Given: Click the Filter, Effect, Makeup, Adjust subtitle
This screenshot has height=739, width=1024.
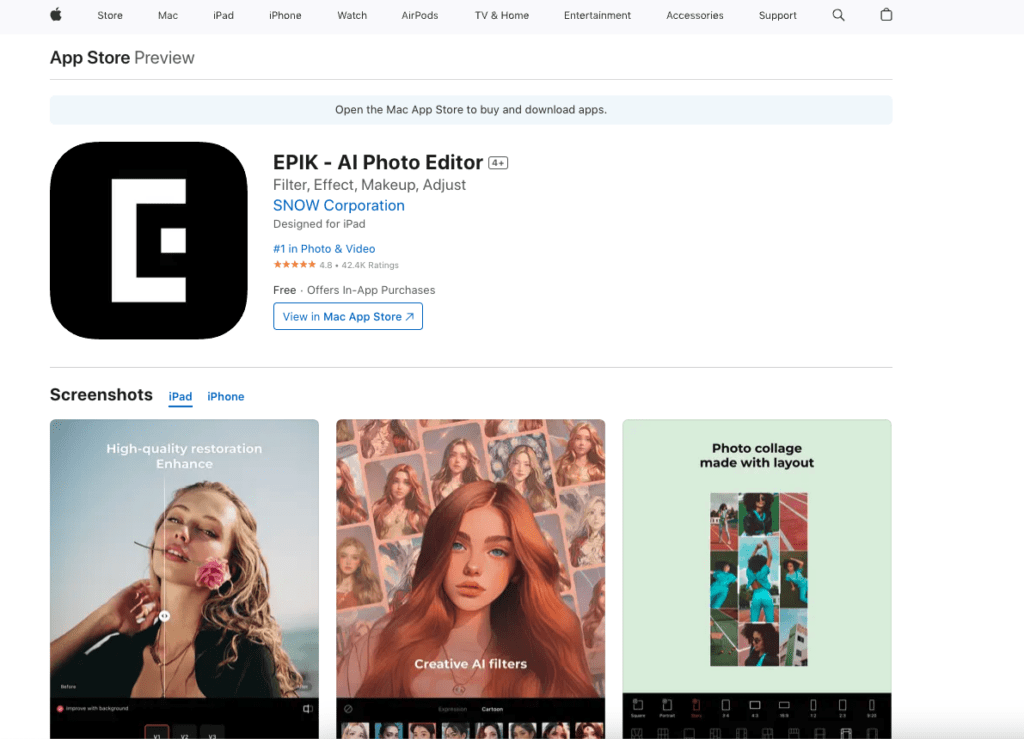Looking at the screenshot, I should click(370, 185).
